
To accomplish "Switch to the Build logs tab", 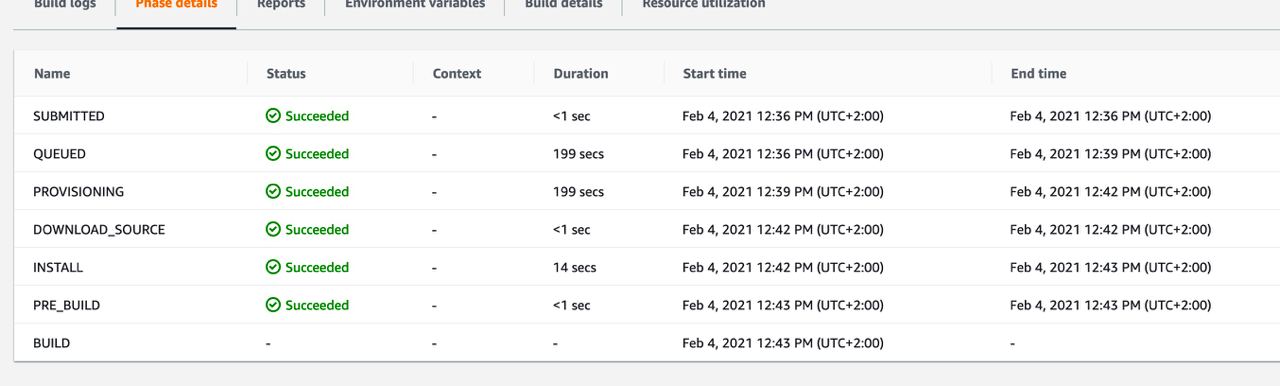I will (65, 5).
